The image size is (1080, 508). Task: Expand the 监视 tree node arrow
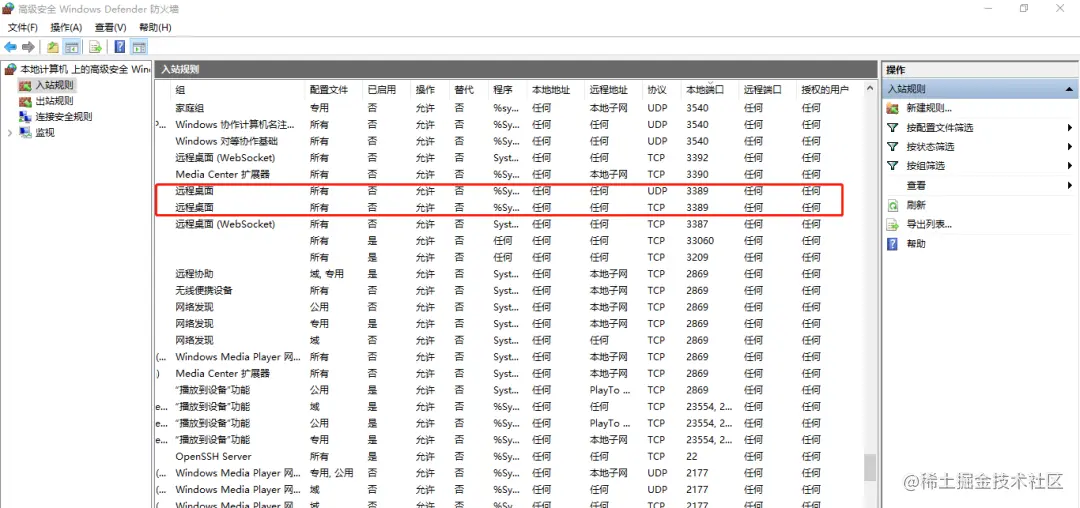9,133
